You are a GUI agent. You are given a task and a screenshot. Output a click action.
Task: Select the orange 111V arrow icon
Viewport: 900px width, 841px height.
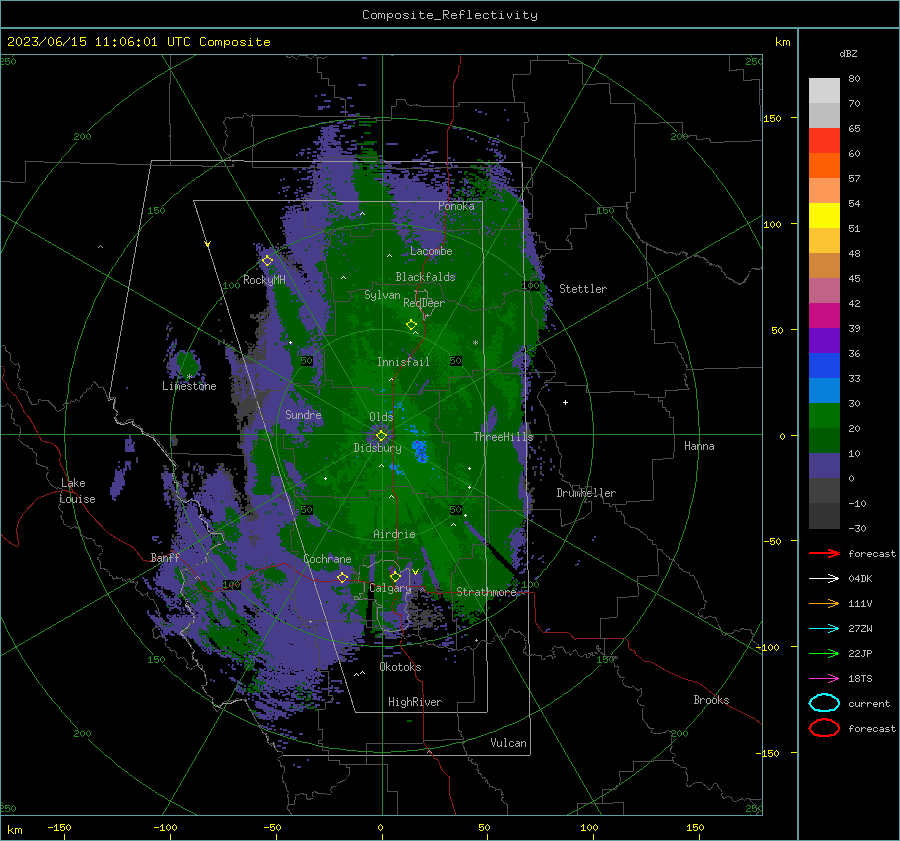pyautogui.click(x=824, y=603)
